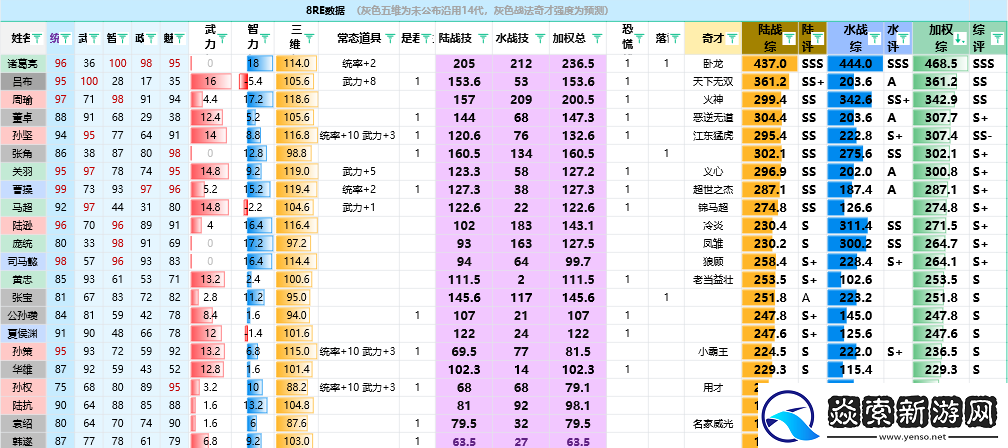Click the filter icon on the 智 stat column
The width and height of the screenshot is (1008, 448).
(x=122, y=39)
